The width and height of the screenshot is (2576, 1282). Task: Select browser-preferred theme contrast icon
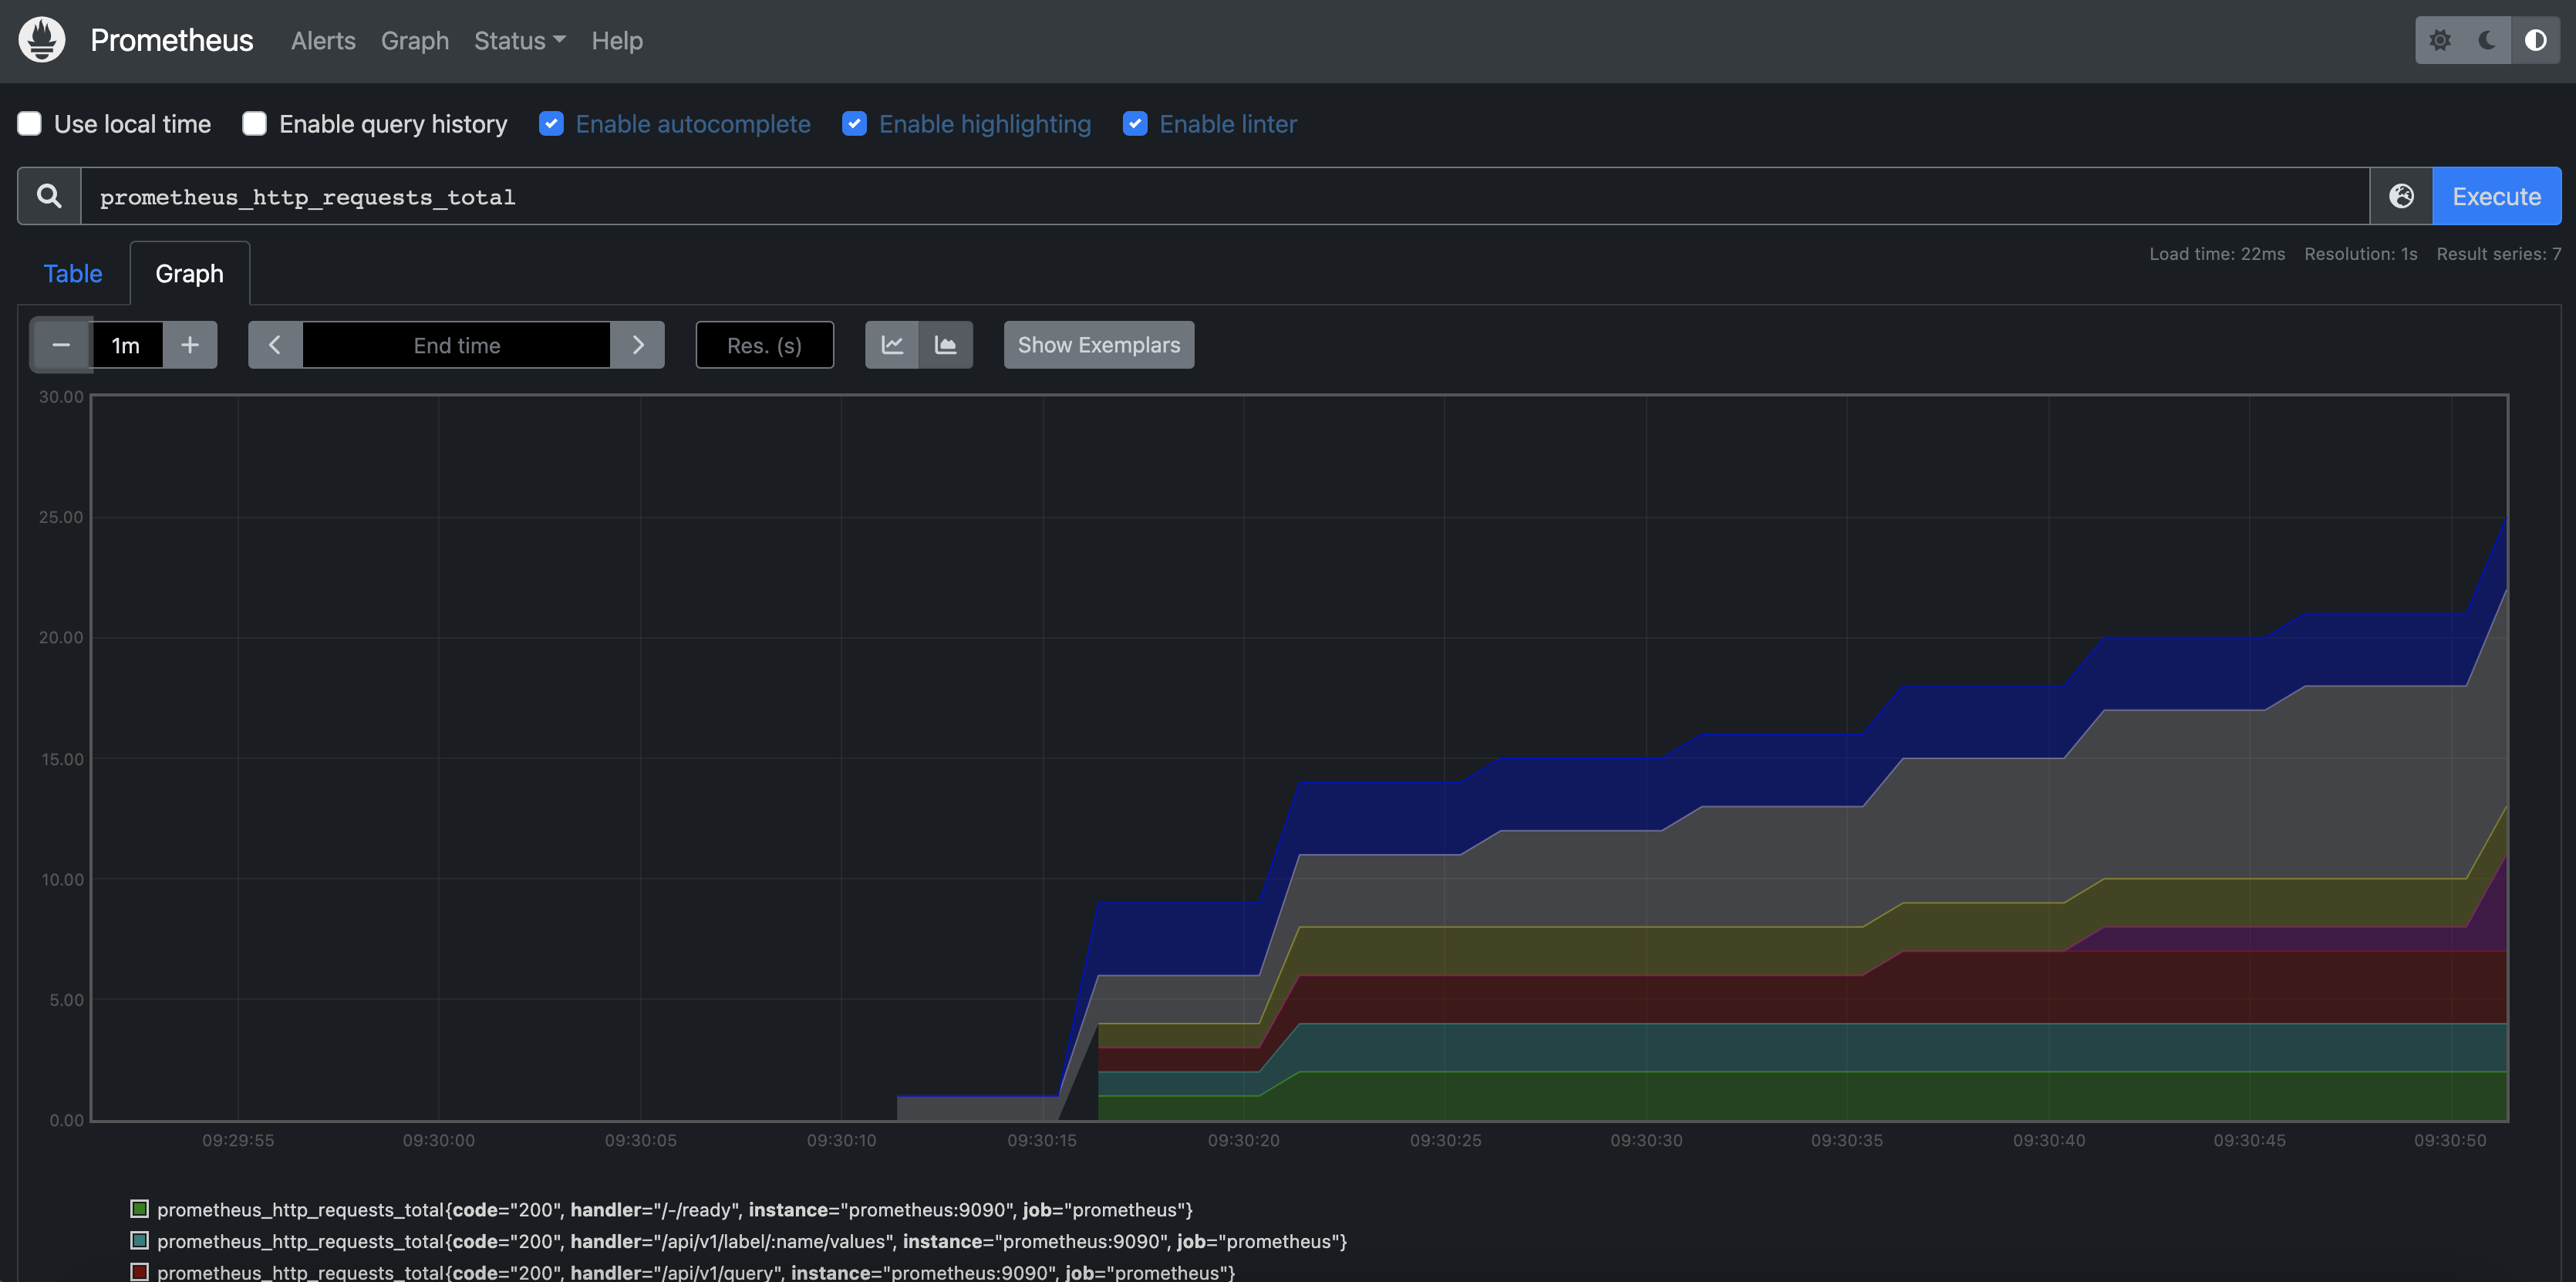pyautogui.click(x=2535, y=40)
